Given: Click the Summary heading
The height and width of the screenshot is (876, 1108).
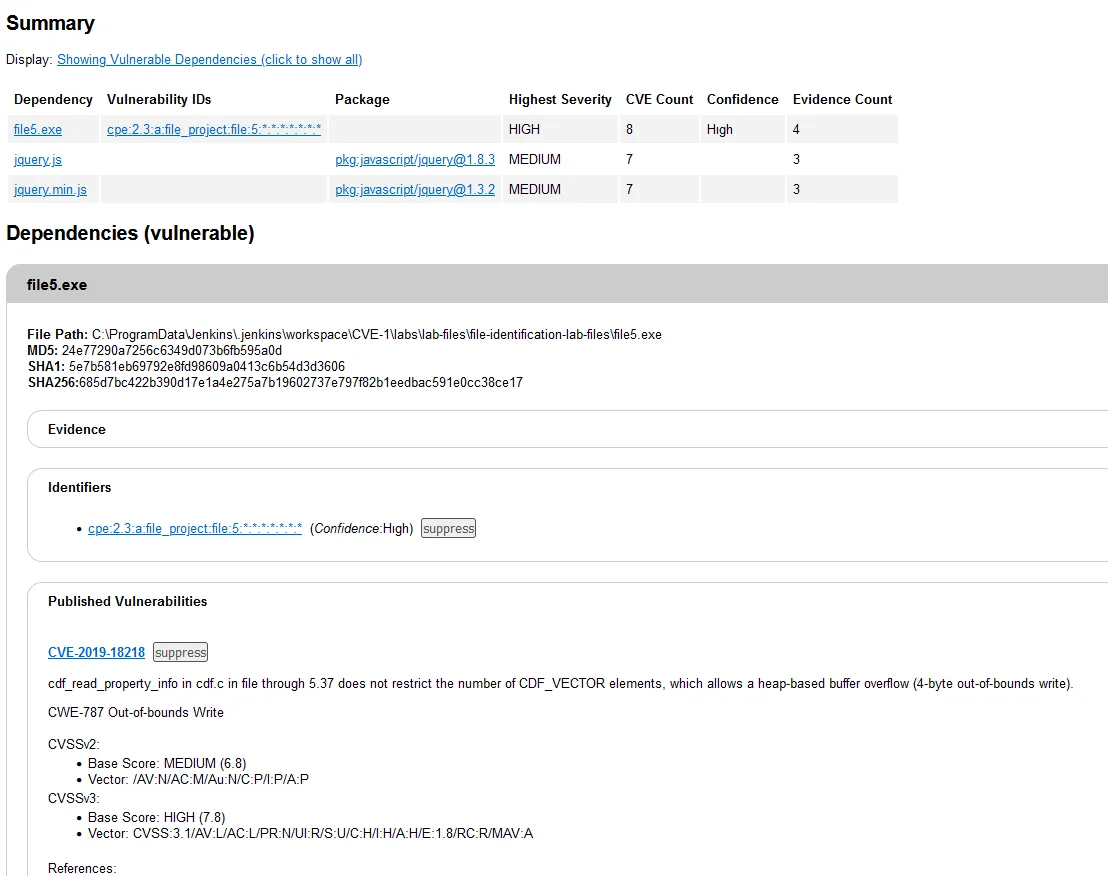Looking at the screenshot, I should (50, 23).
